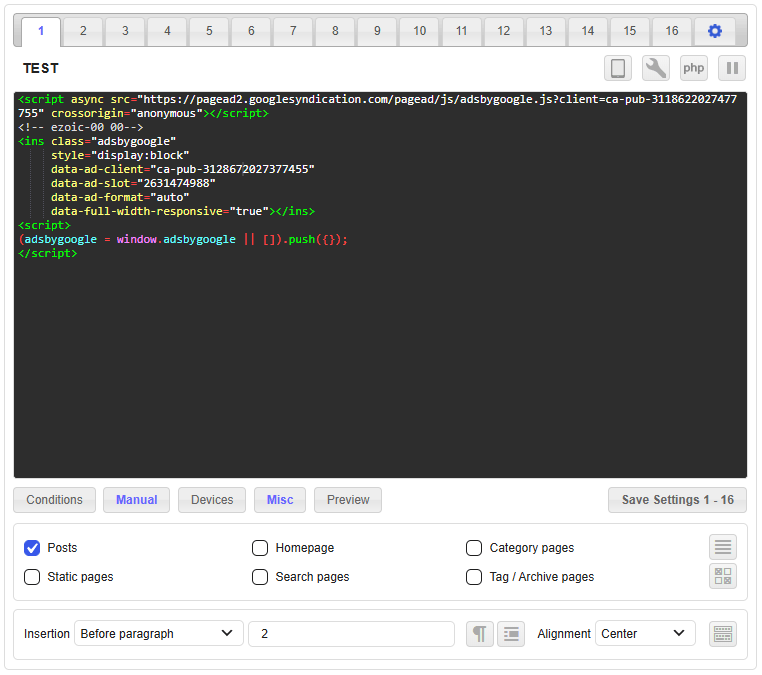Image resolution: width=762 pixels, height=675 pixels.
Task: Check the Category pages option
Action: point(474,548)
